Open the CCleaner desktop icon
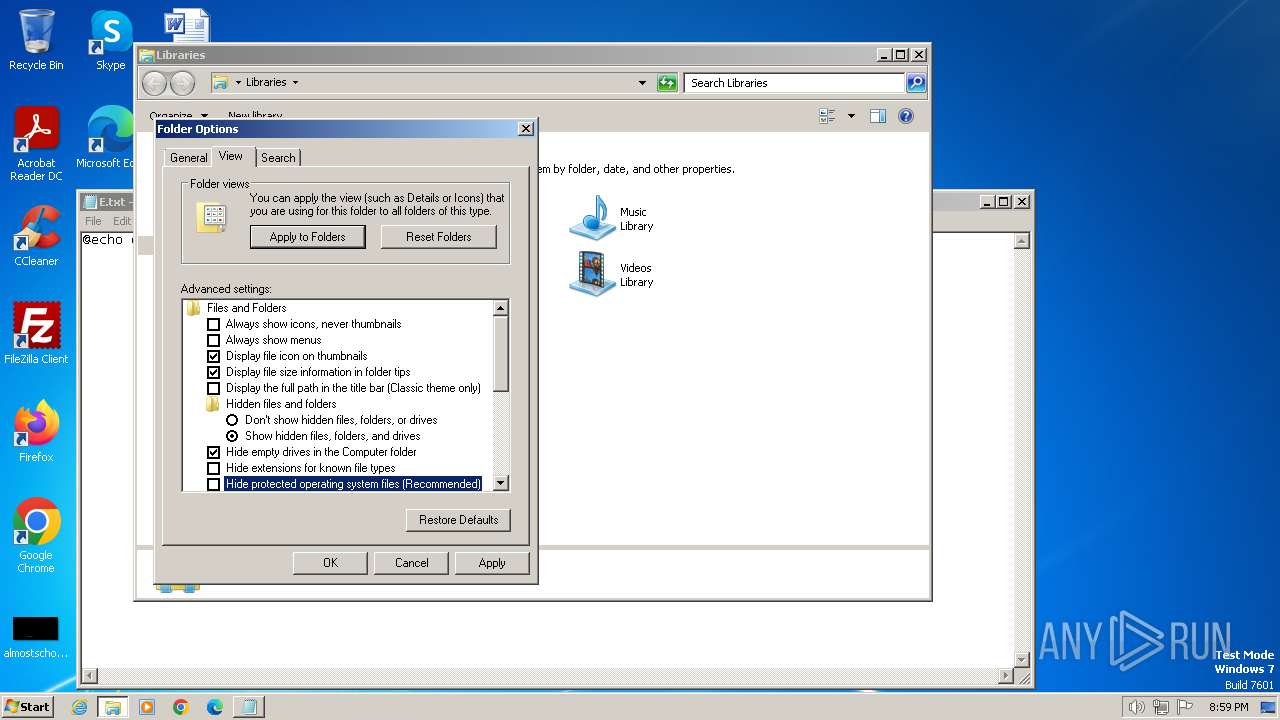 pos(36,236)
